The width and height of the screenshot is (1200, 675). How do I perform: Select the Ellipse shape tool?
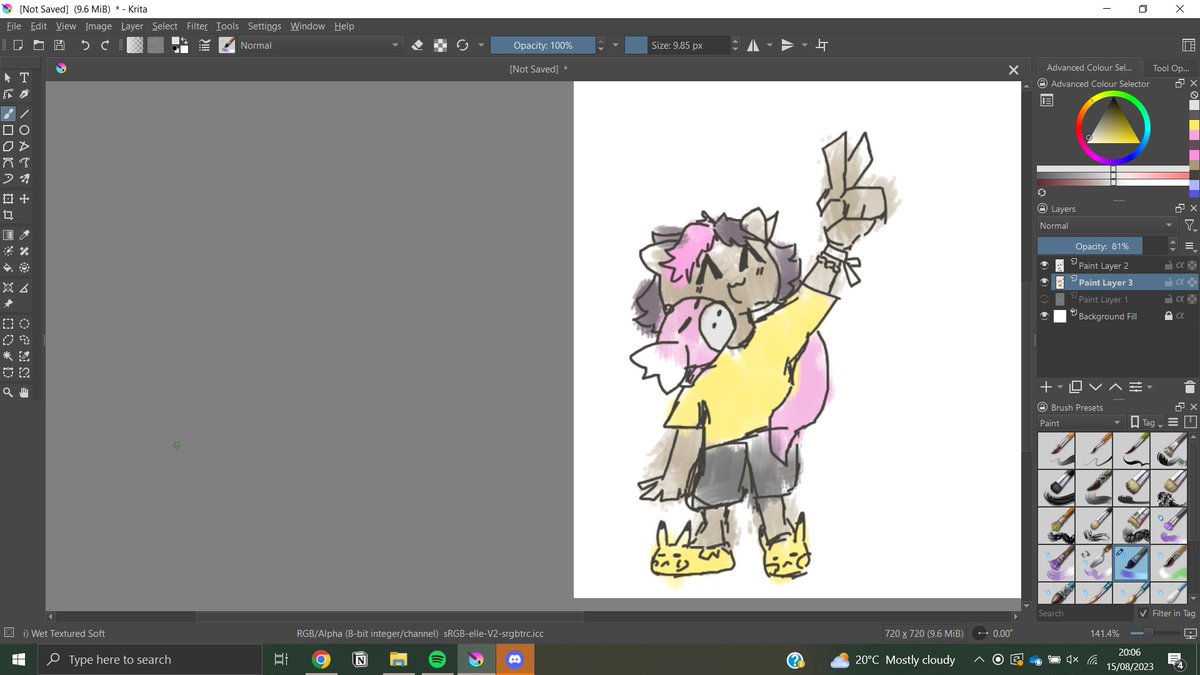click(x=25, y=130)
